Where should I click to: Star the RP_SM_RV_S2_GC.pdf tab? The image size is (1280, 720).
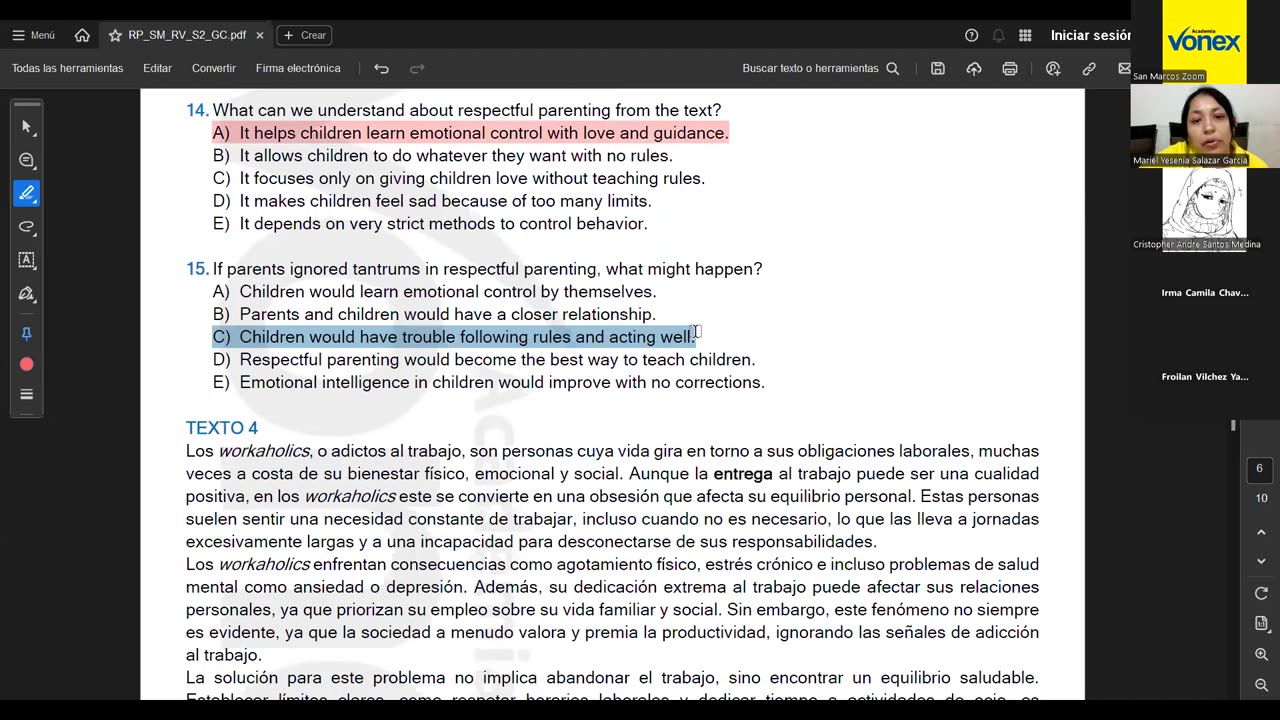pyautogui.click(x=115, y=35)
